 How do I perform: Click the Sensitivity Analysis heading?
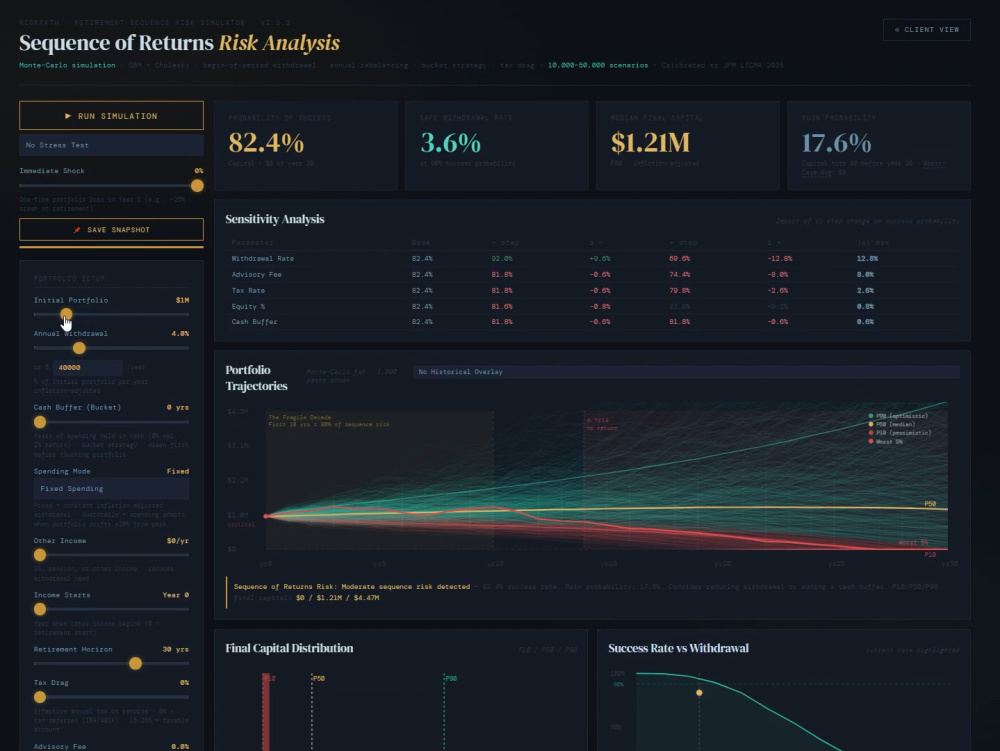point(275,219)
